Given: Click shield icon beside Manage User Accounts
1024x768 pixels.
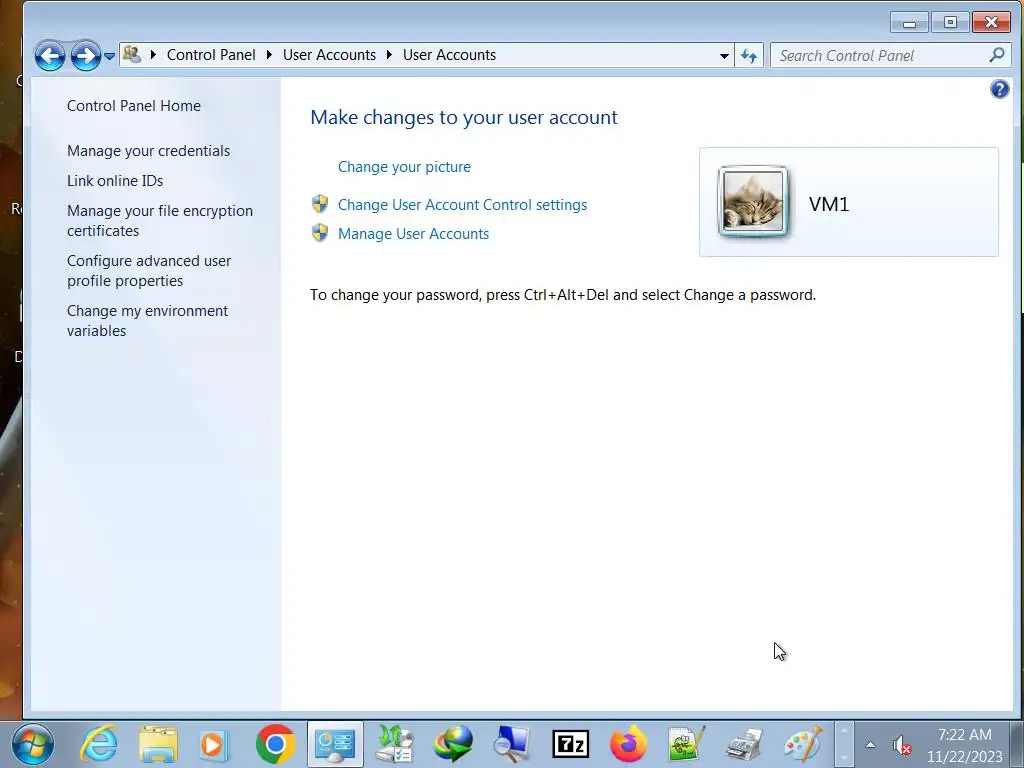Looking at the screenshot, I should coord(320,232).
